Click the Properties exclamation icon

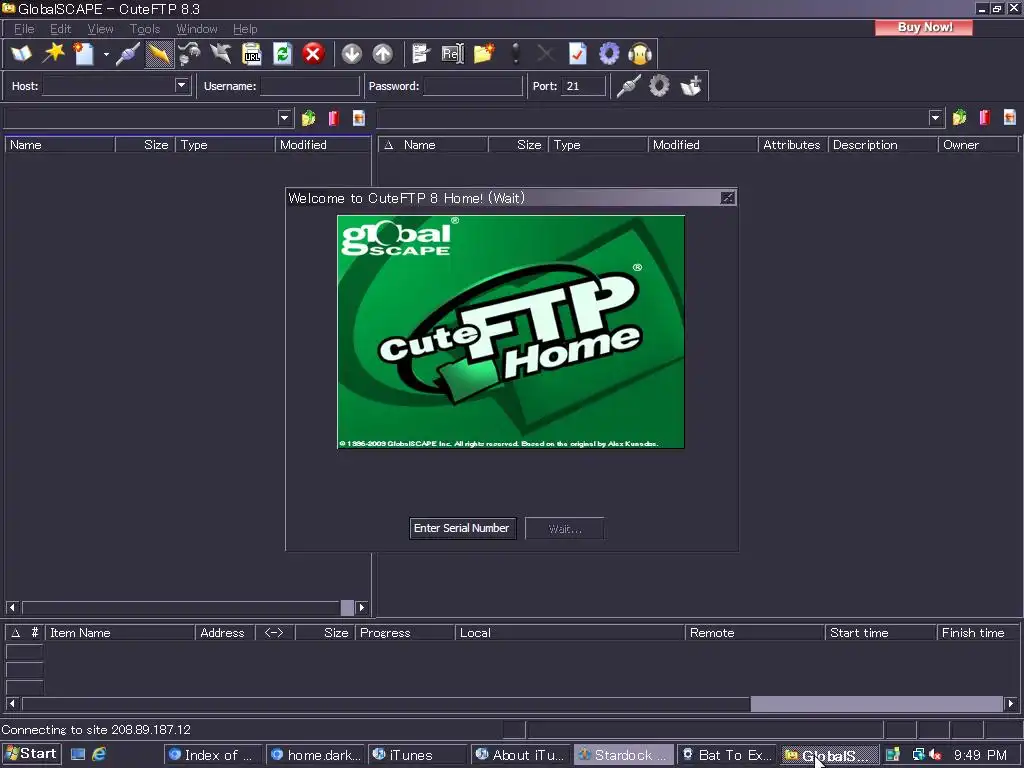[x=516, y=54]
